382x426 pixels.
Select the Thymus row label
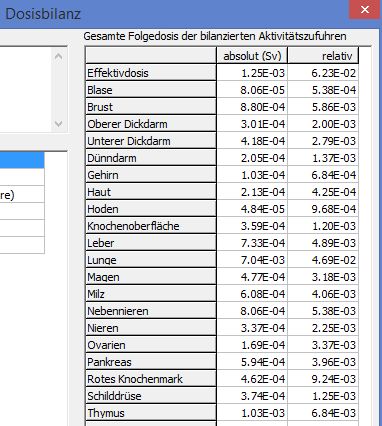(x=151, y=413)
